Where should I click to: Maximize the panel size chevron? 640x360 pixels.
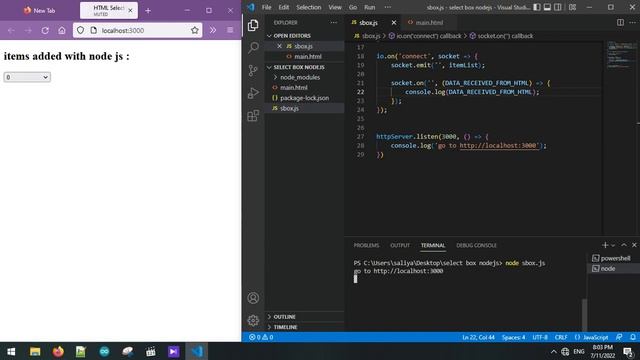coord(624,245)
